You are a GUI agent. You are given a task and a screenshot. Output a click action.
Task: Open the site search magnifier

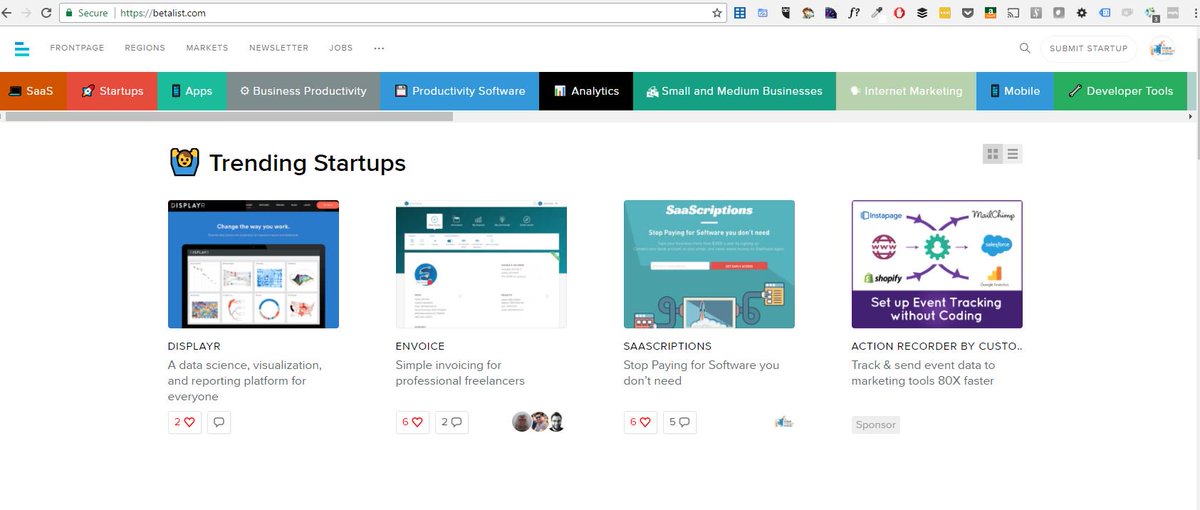point(1024,48)
